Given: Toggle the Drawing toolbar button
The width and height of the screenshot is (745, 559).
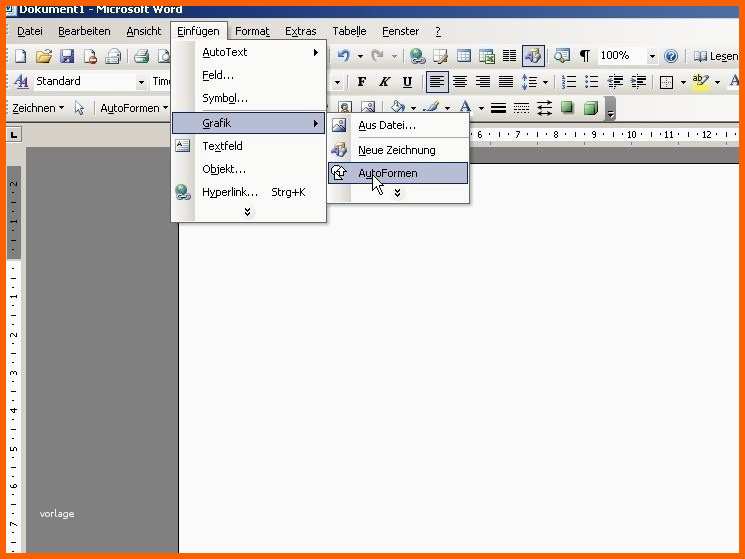Looking at the screenshot, I should 533,56.
